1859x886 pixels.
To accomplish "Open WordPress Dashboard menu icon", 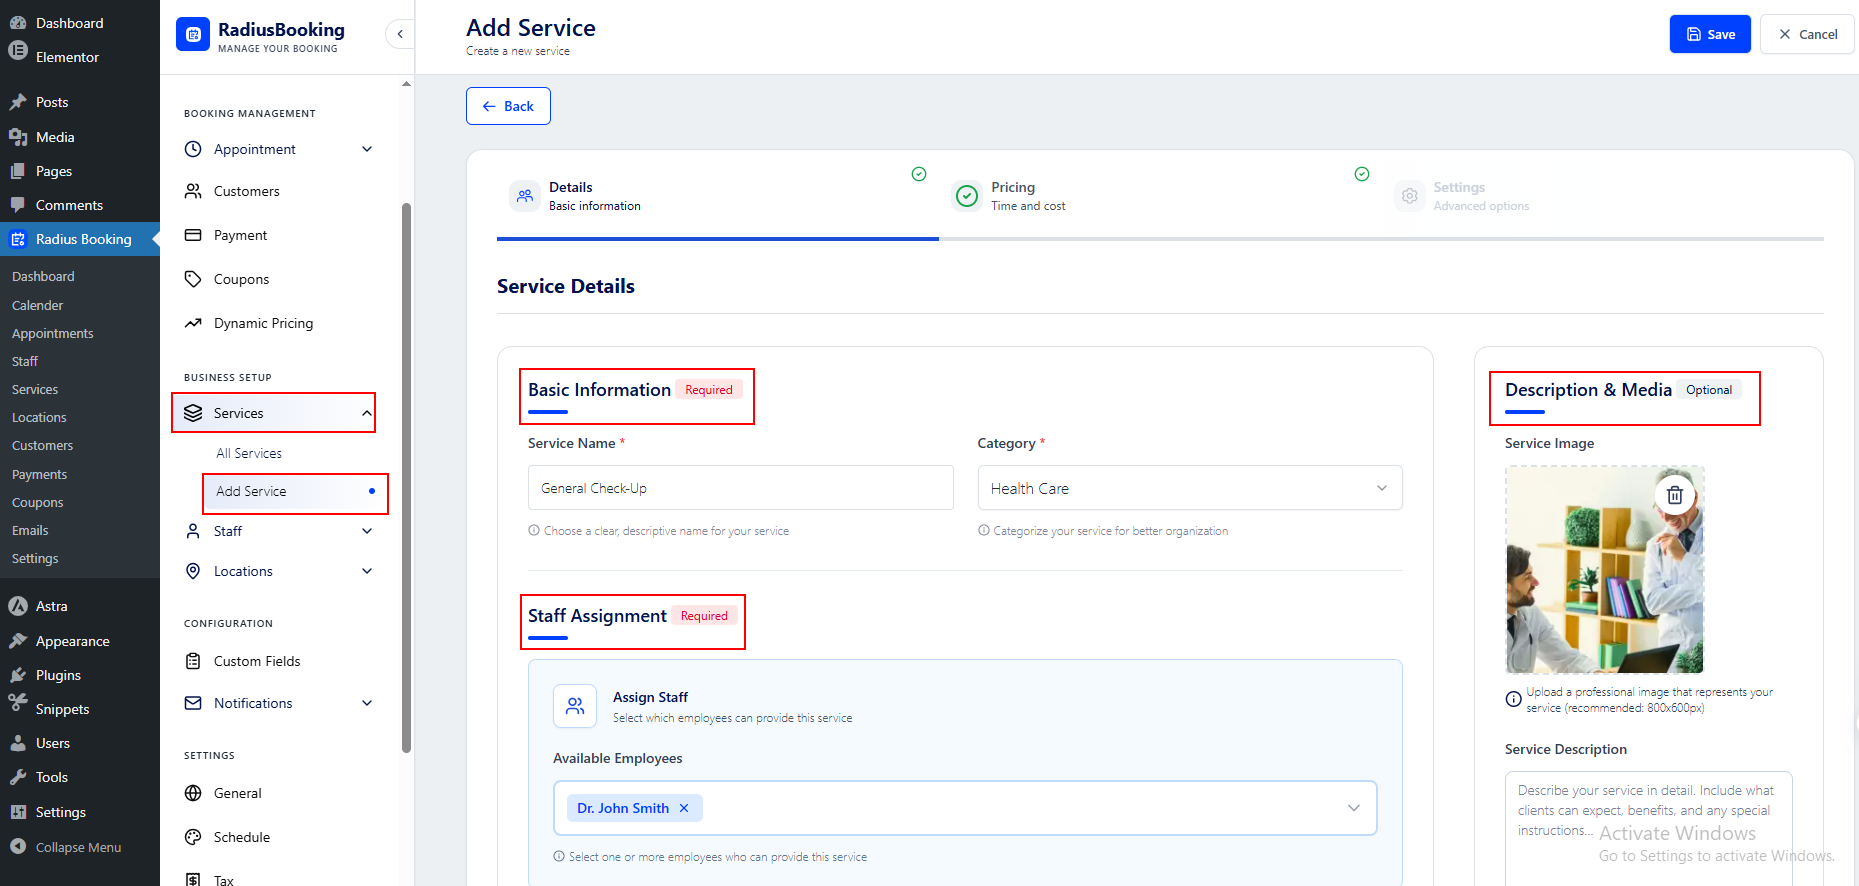I will coord(18,23).
